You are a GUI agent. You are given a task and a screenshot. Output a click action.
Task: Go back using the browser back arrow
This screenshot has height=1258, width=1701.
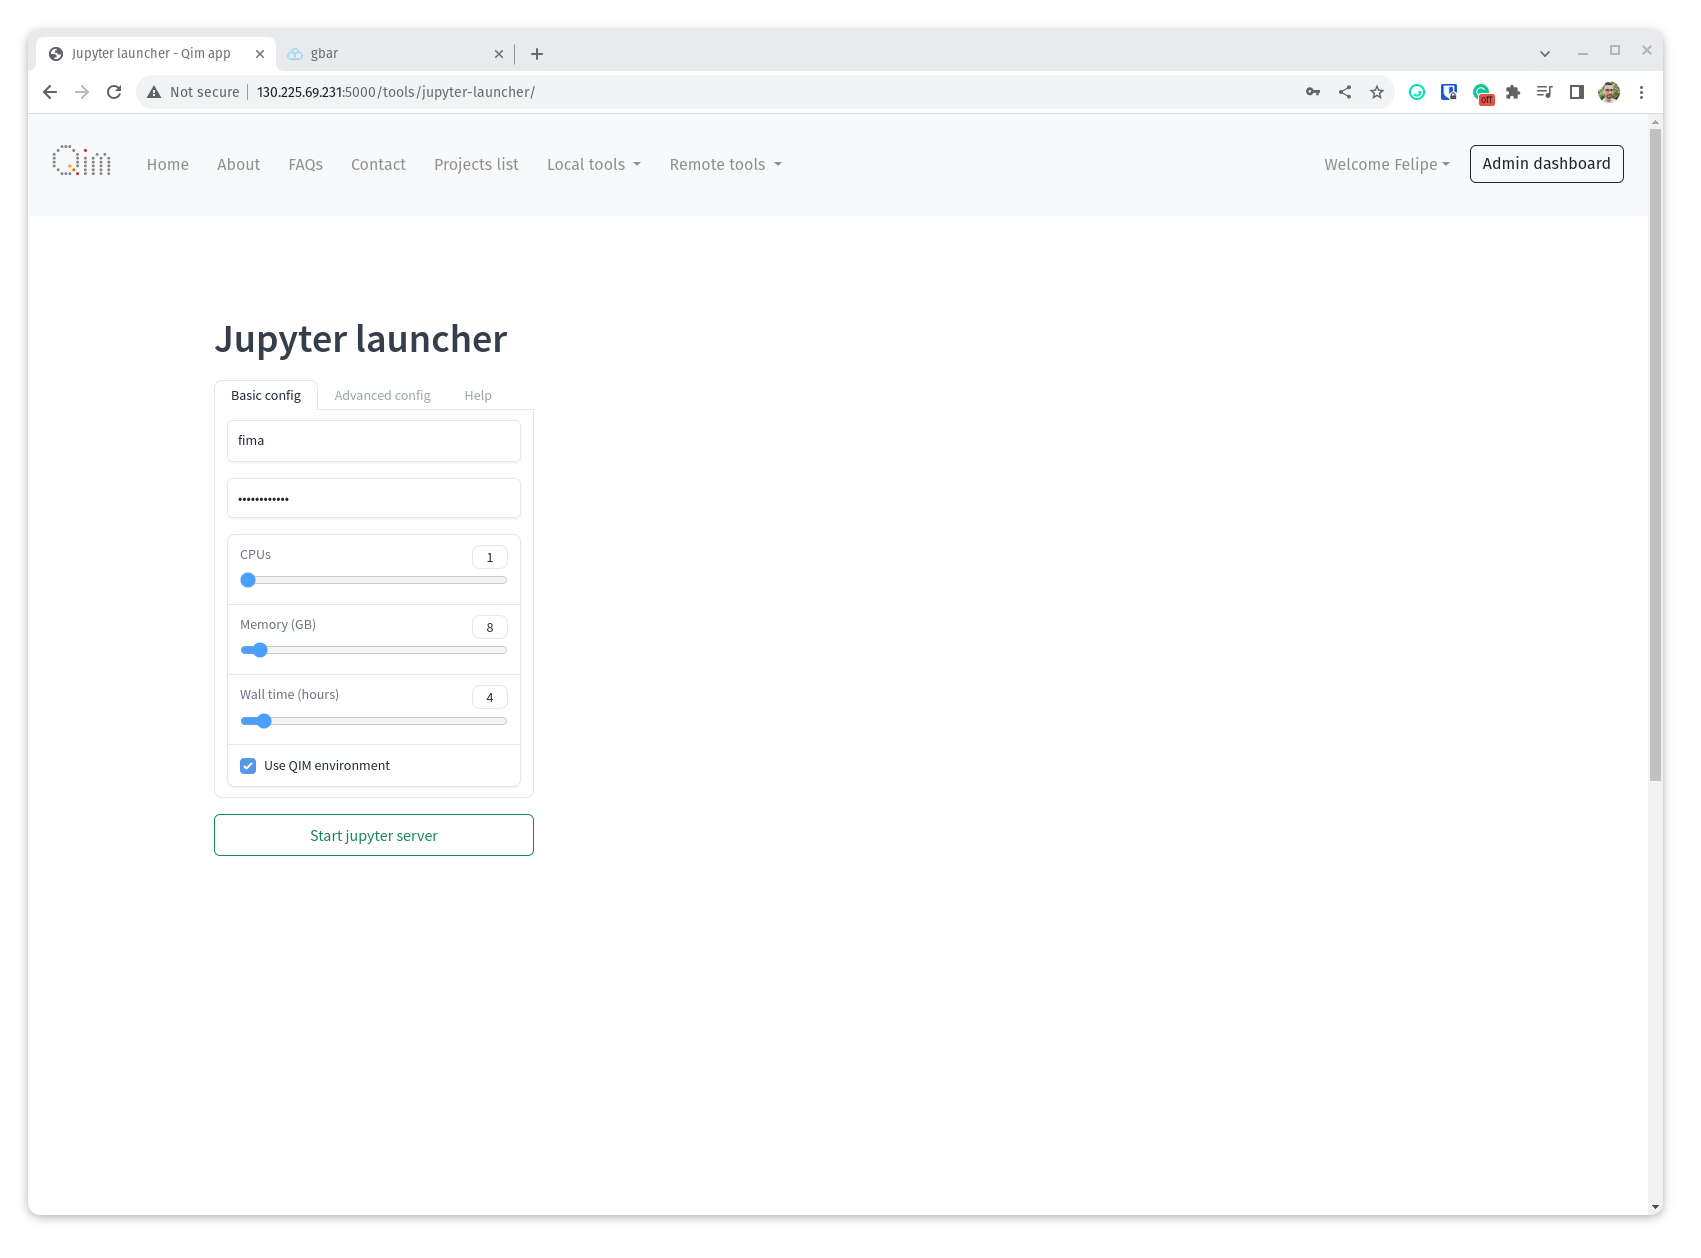(x=50, y=92)
